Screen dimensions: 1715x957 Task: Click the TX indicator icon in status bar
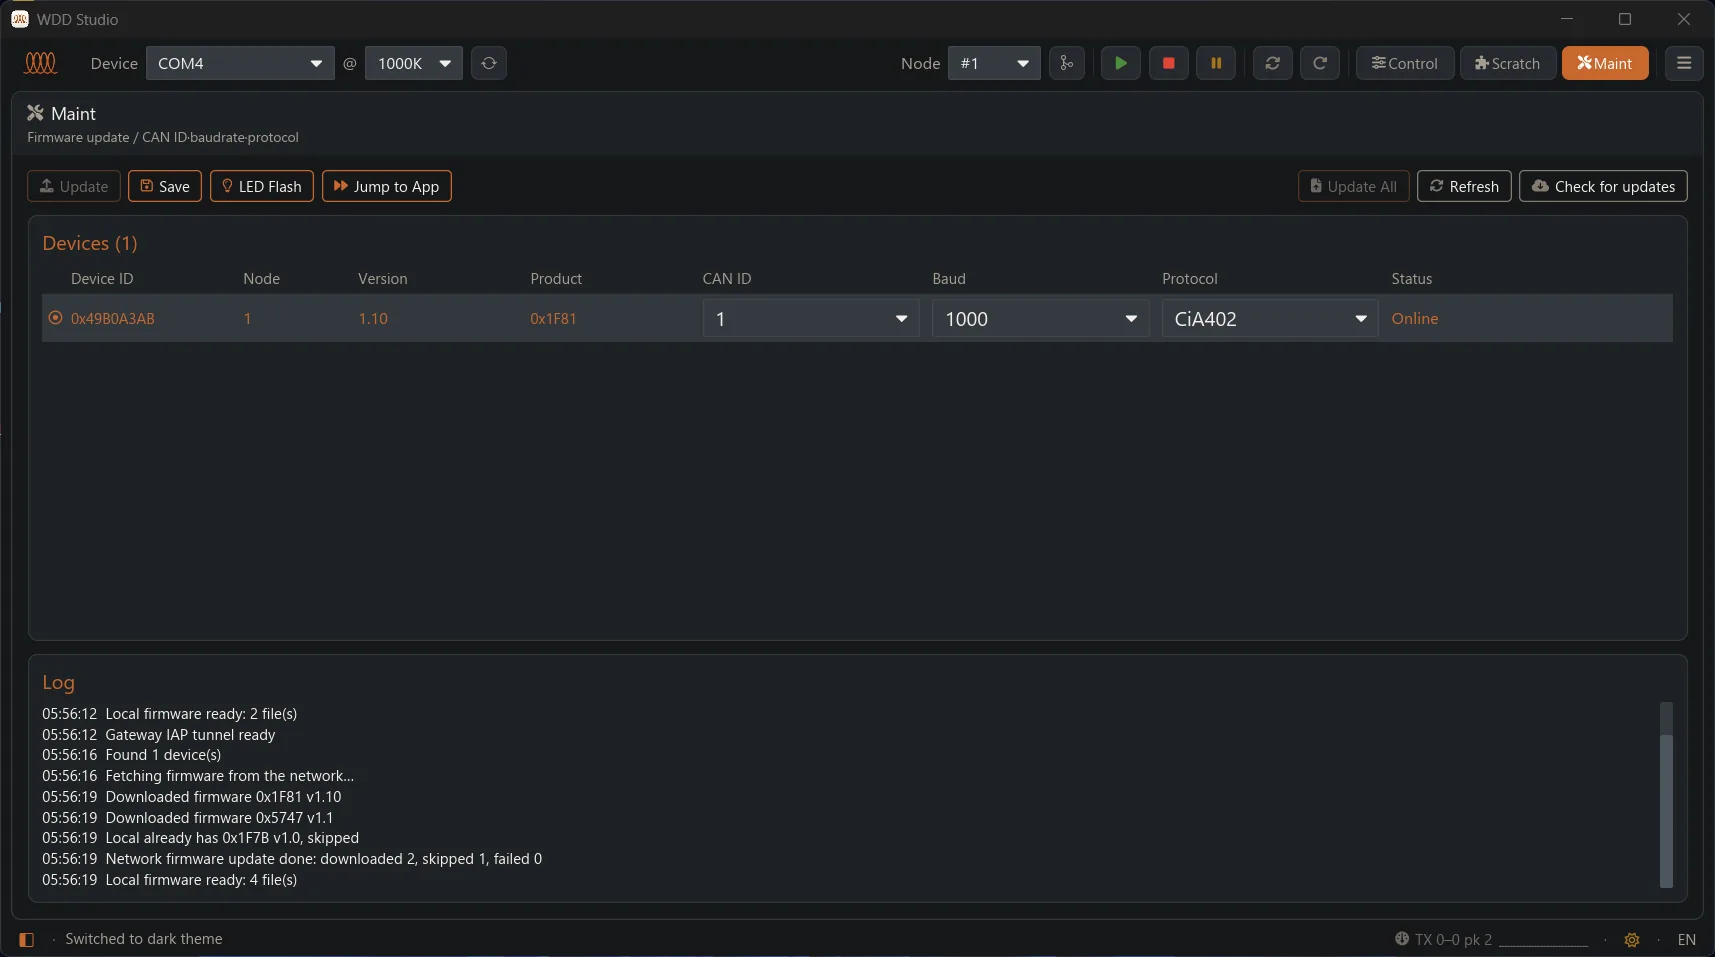pyautogui.click(x=1402, y=939)
